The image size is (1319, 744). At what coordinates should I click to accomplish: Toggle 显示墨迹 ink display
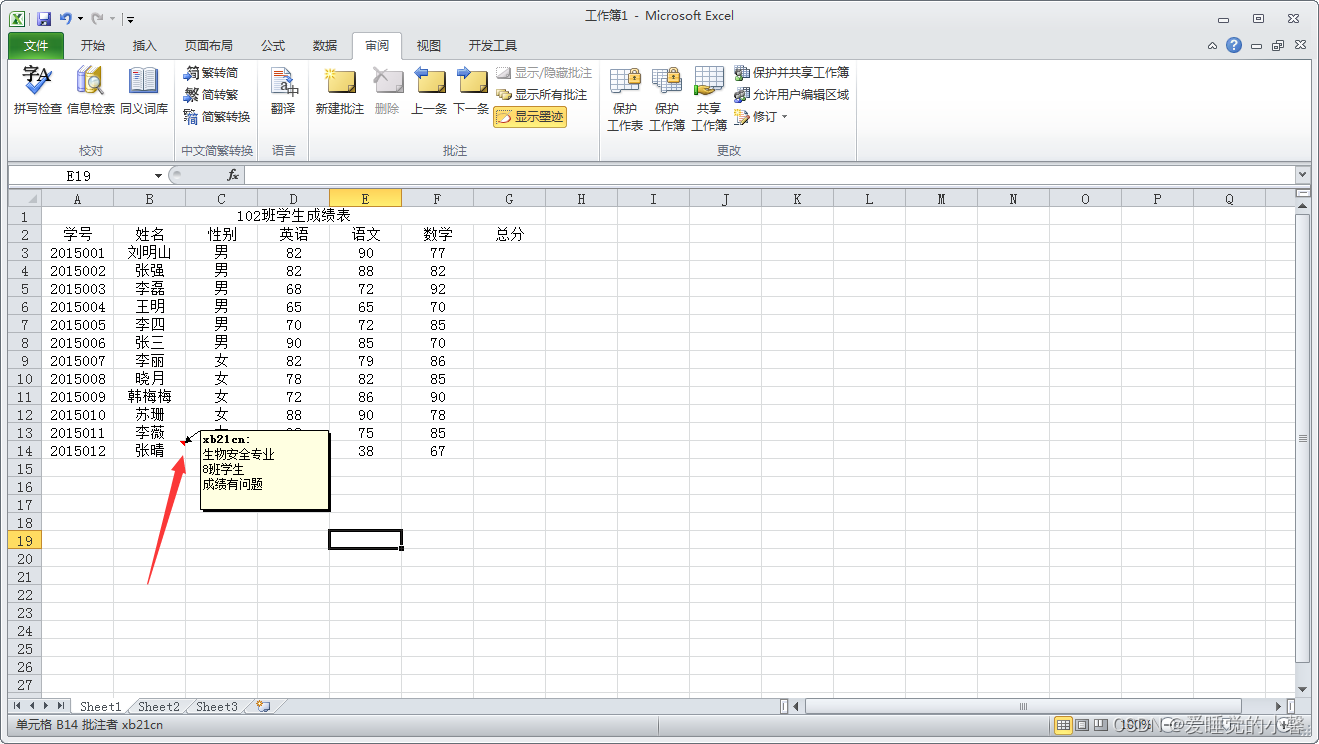coord(530,117)
